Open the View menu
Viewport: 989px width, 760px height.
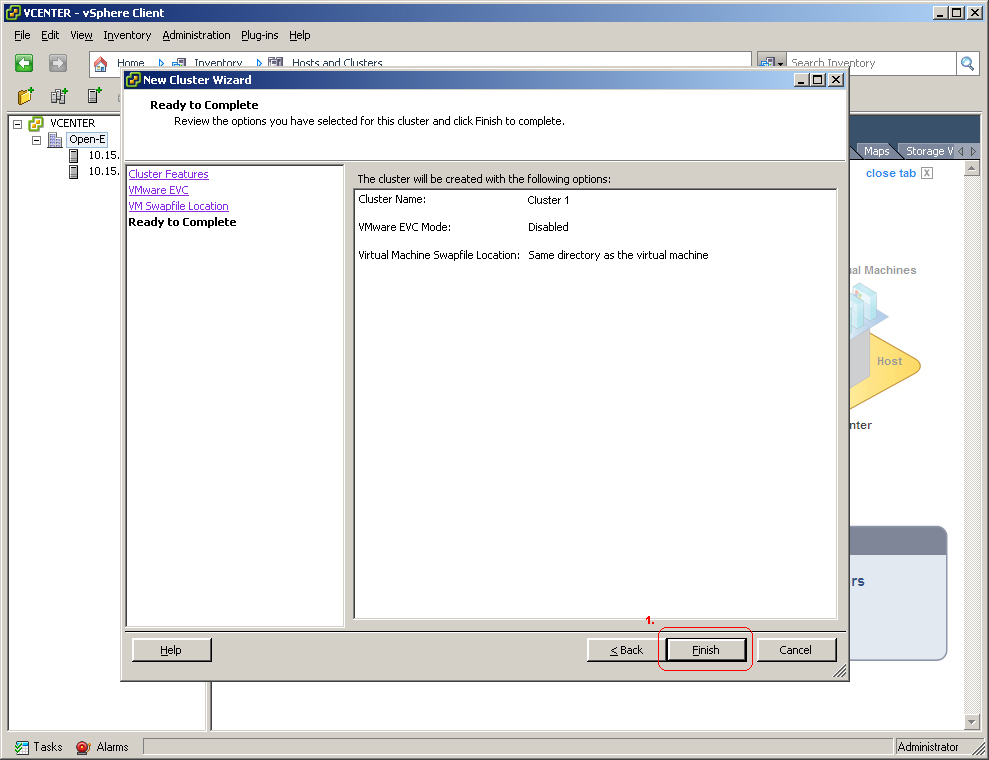click(x=81, y=35)
